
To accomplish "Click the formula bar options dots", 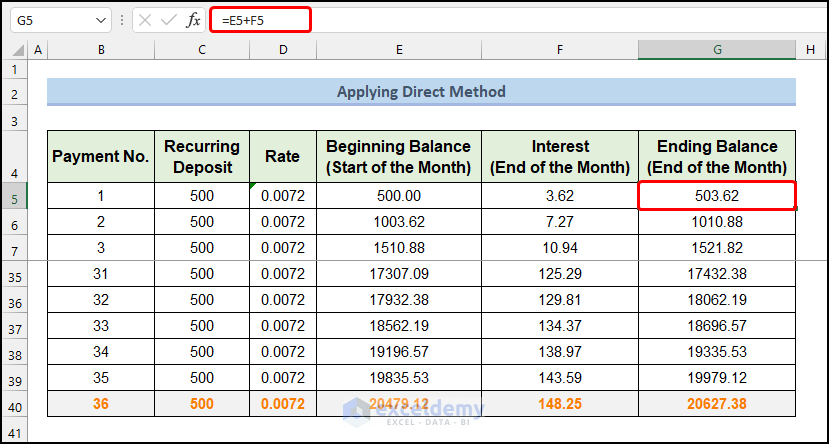I will pos(122,20).
